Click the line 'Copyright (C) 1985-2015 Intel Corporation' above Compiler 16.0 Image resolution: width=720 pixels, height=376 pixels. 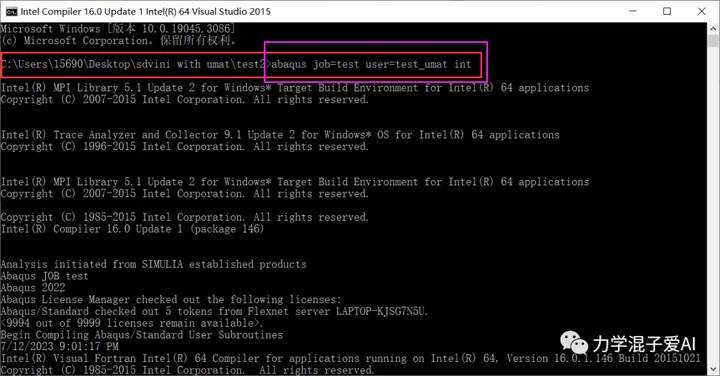point(185,217)
